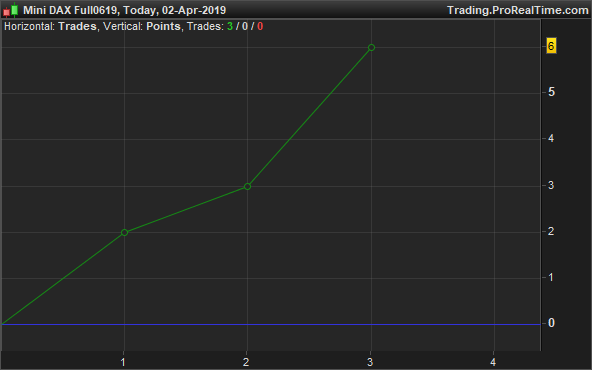The height and width of the screenshot is (370, 592).
Task: Click the Today, 02-Apr-2019 date text
Action: click(x=175, y=10)
